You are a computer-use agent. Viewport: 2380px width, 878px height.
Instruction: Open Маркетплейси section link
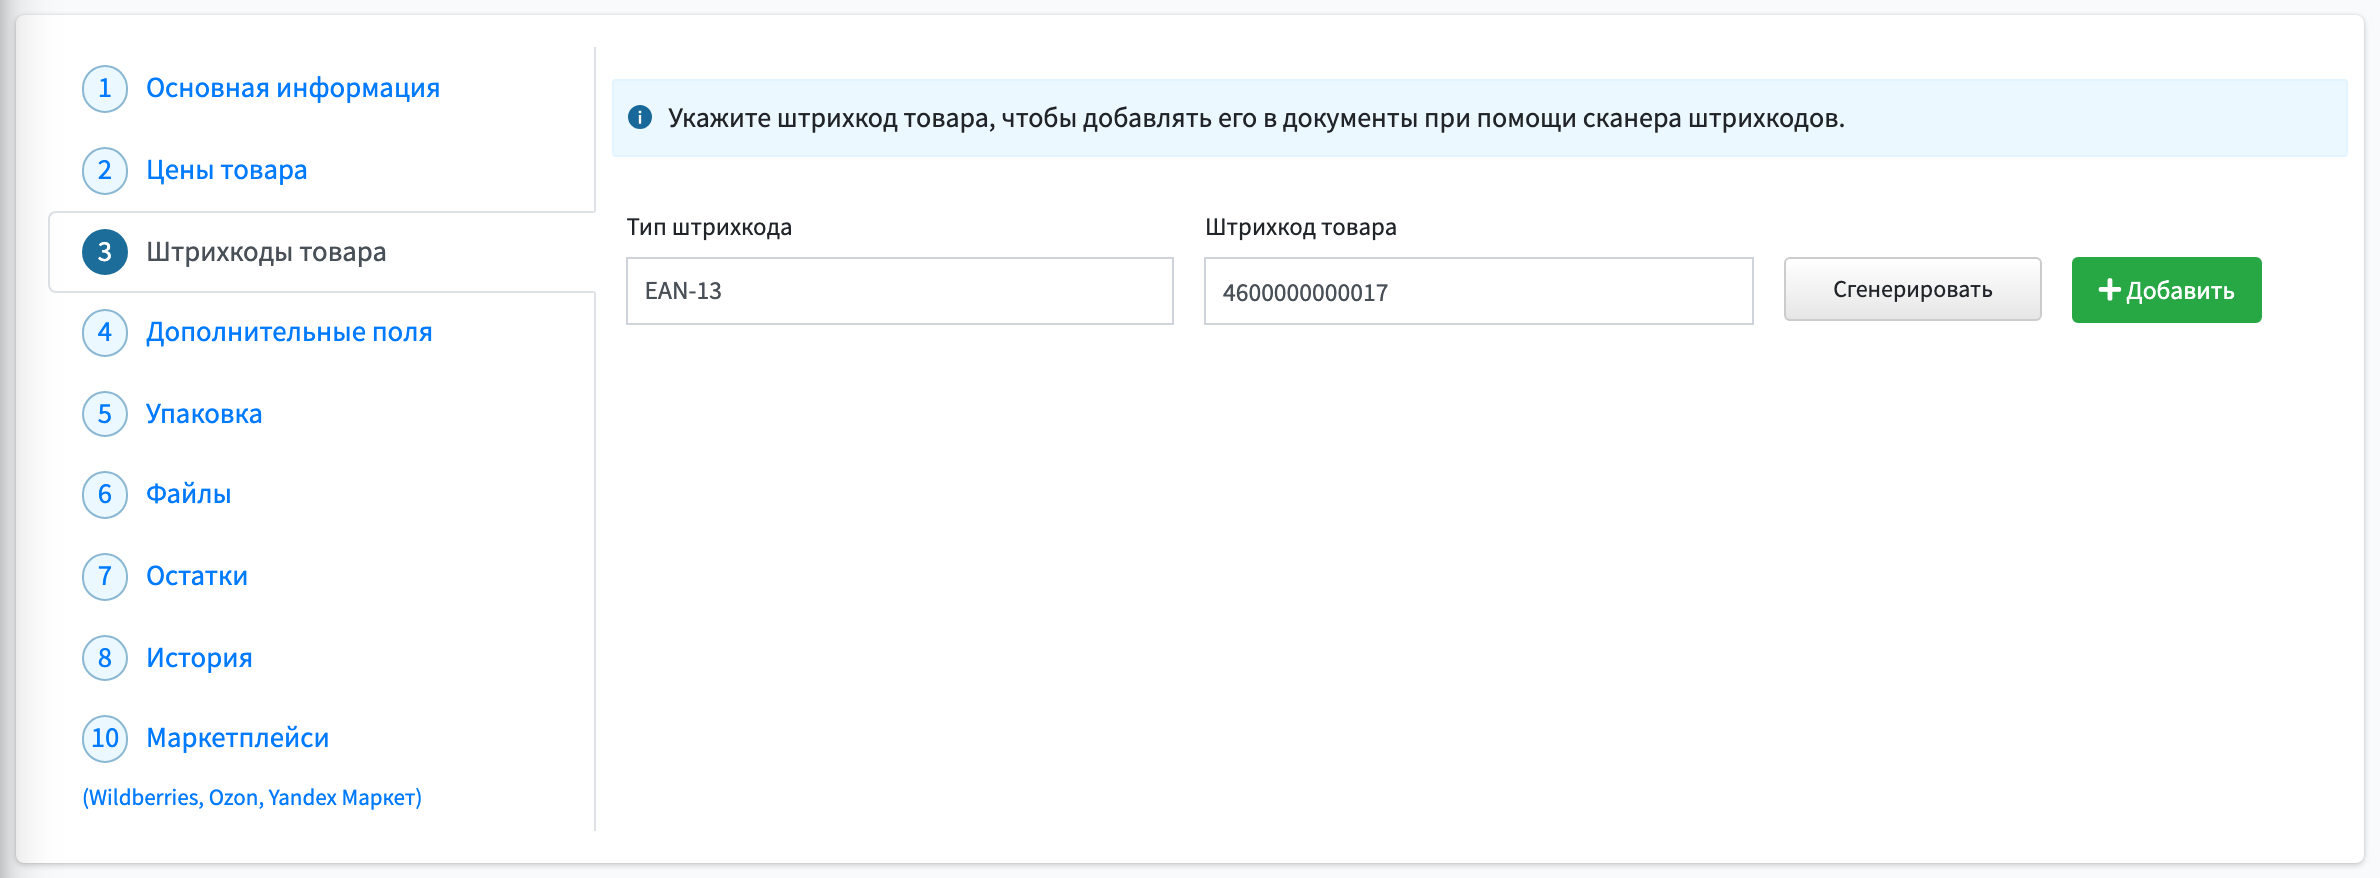tap(238, 738)
